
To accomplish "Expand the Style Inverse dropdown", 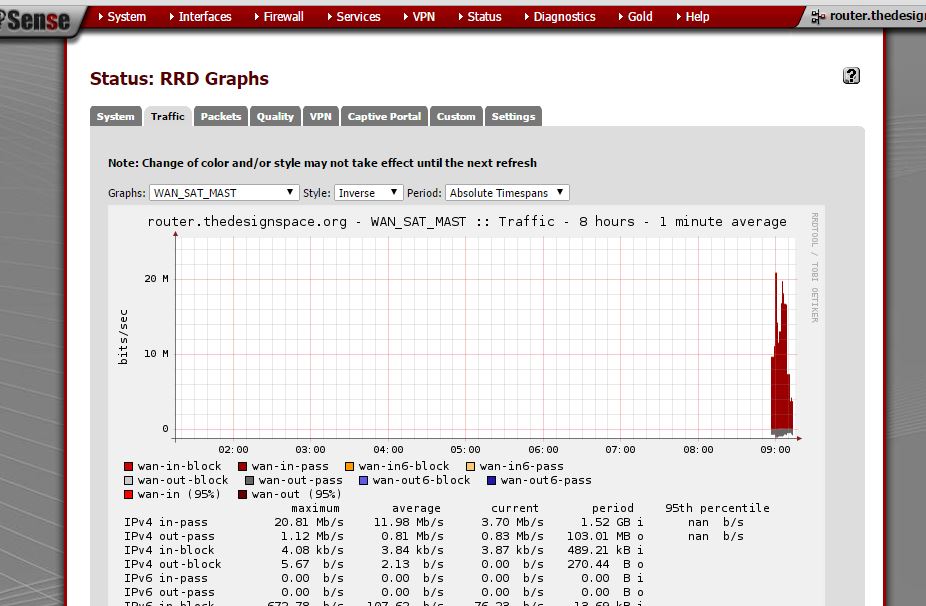I will click(368, 193).
